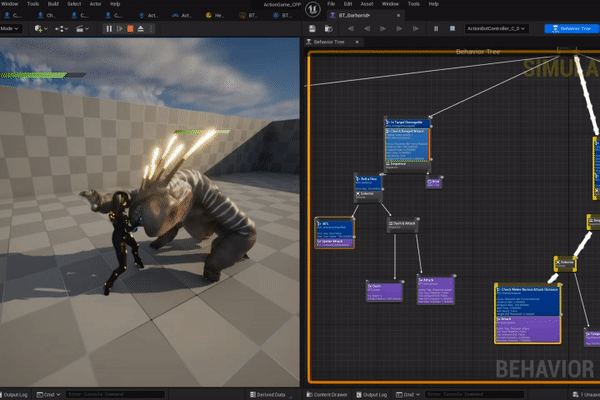Open the Mode dropdown
The width and height of the screenshot is (600, 400).
[10, 29]
